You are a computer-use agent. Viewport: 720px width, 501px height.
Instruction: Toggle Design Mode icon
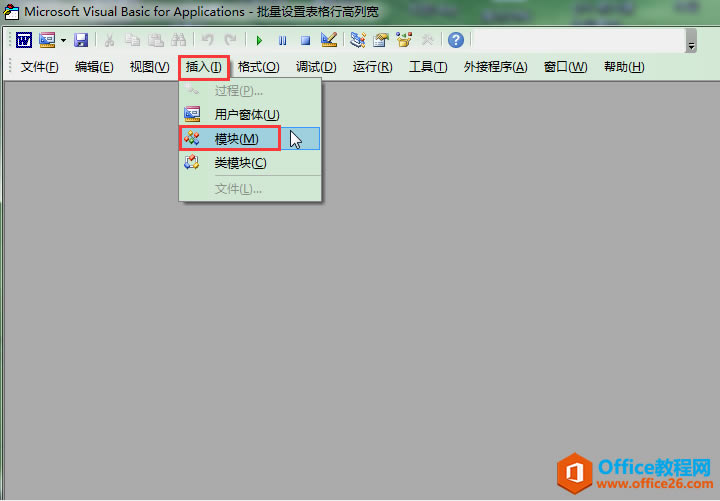click(329, 40)
